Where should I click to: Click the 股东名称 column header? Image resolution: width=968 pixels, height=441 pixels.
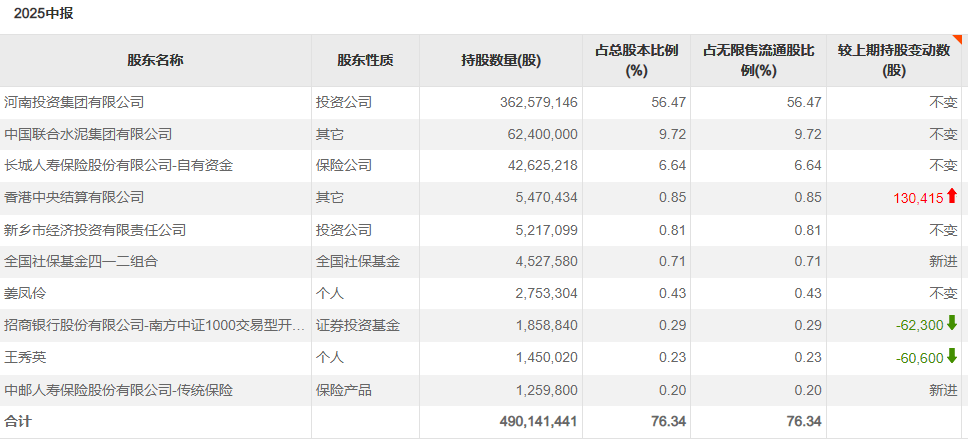click(156, 61)
